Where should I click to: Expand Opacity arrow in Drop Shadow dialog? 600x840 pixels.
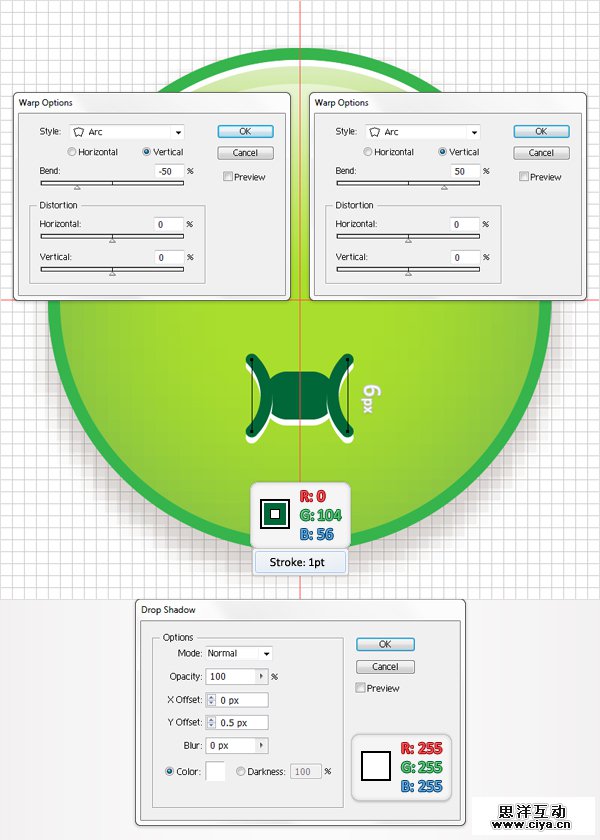click(261, 676)
